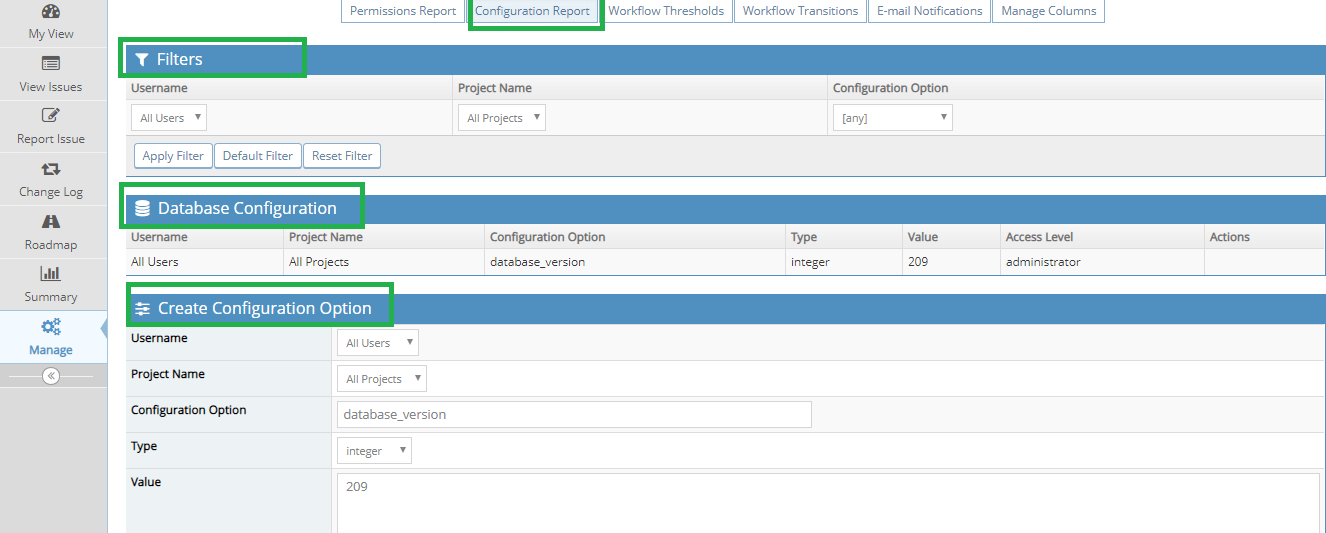
Task: Click the Report Issue edit icon
Action: pos(51,115)
